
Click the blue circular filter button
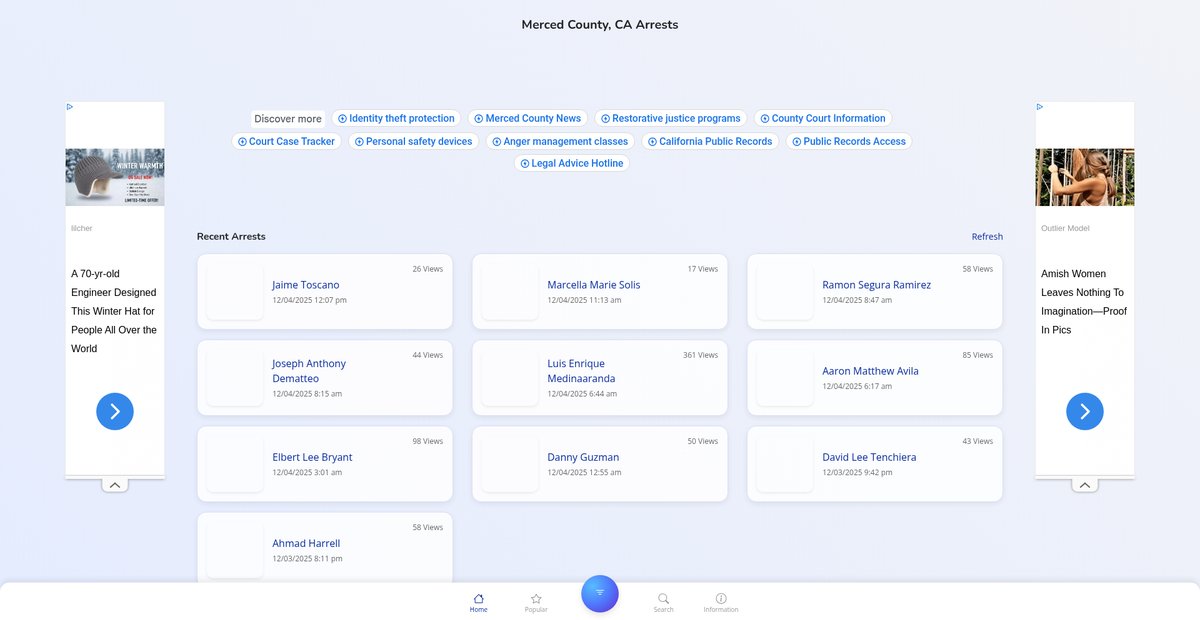coord(600,593)
